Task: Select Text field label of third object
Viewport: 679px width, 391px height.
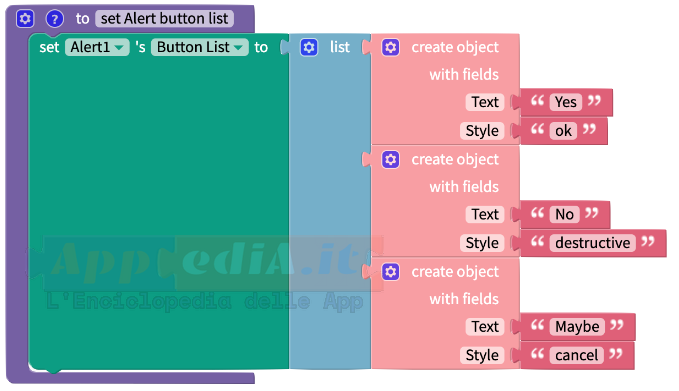Action: (x=485, y=326)
